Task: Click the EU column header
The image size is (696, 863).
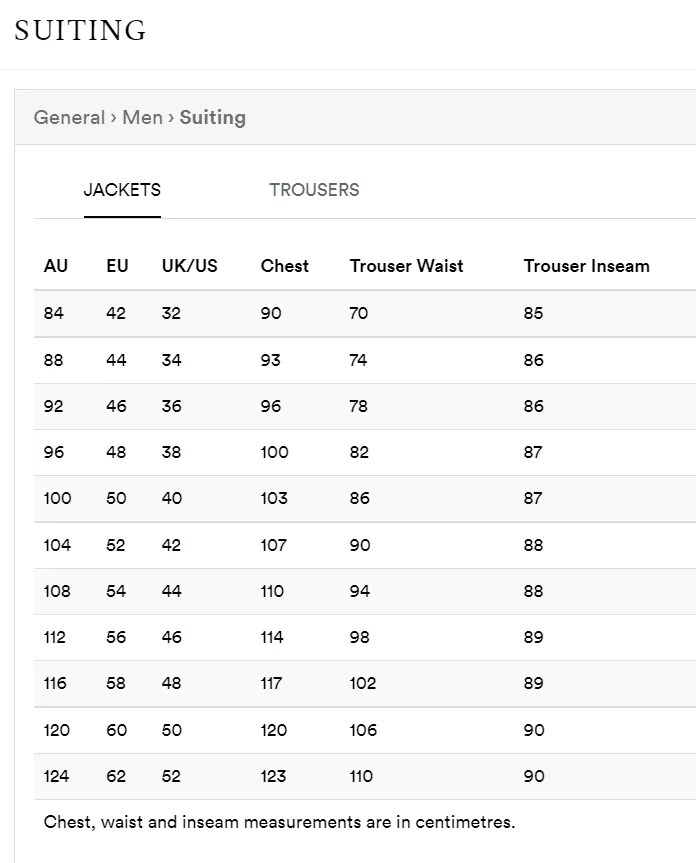Action: coord(117,266)
